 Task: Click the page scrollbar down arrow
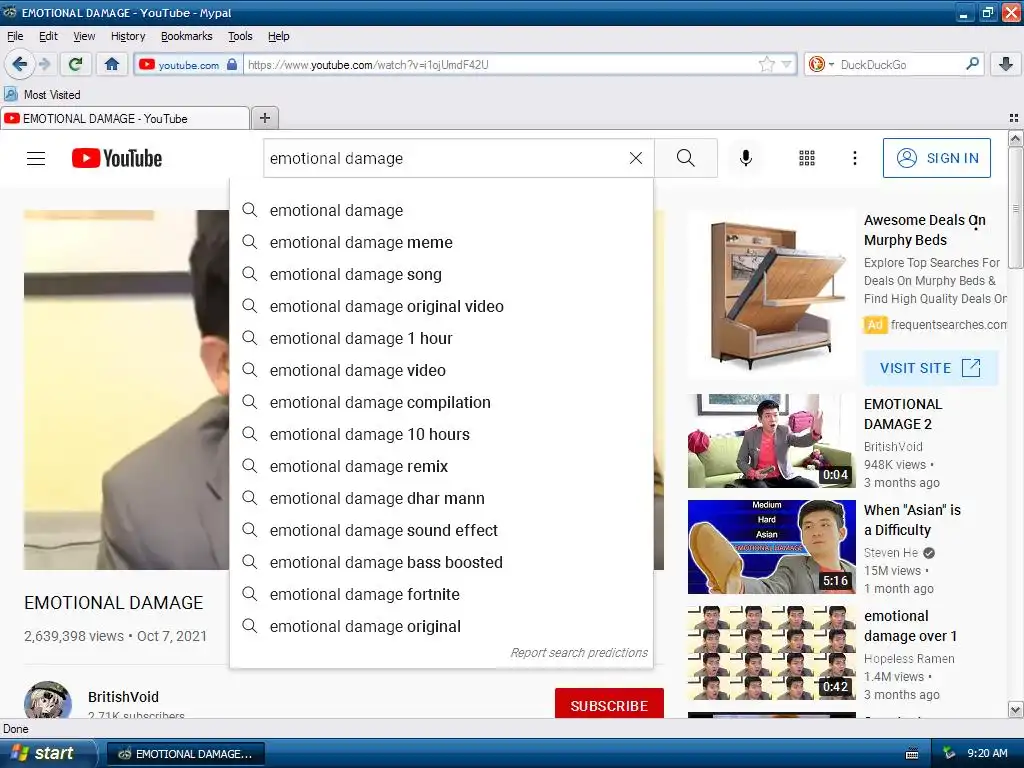click(1015, 710)
